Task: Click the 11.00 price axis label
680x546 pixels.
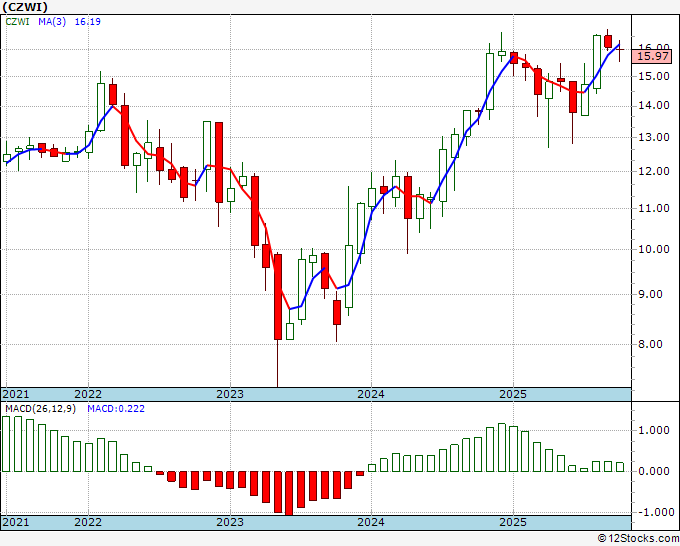Action: tap(654, 209)
